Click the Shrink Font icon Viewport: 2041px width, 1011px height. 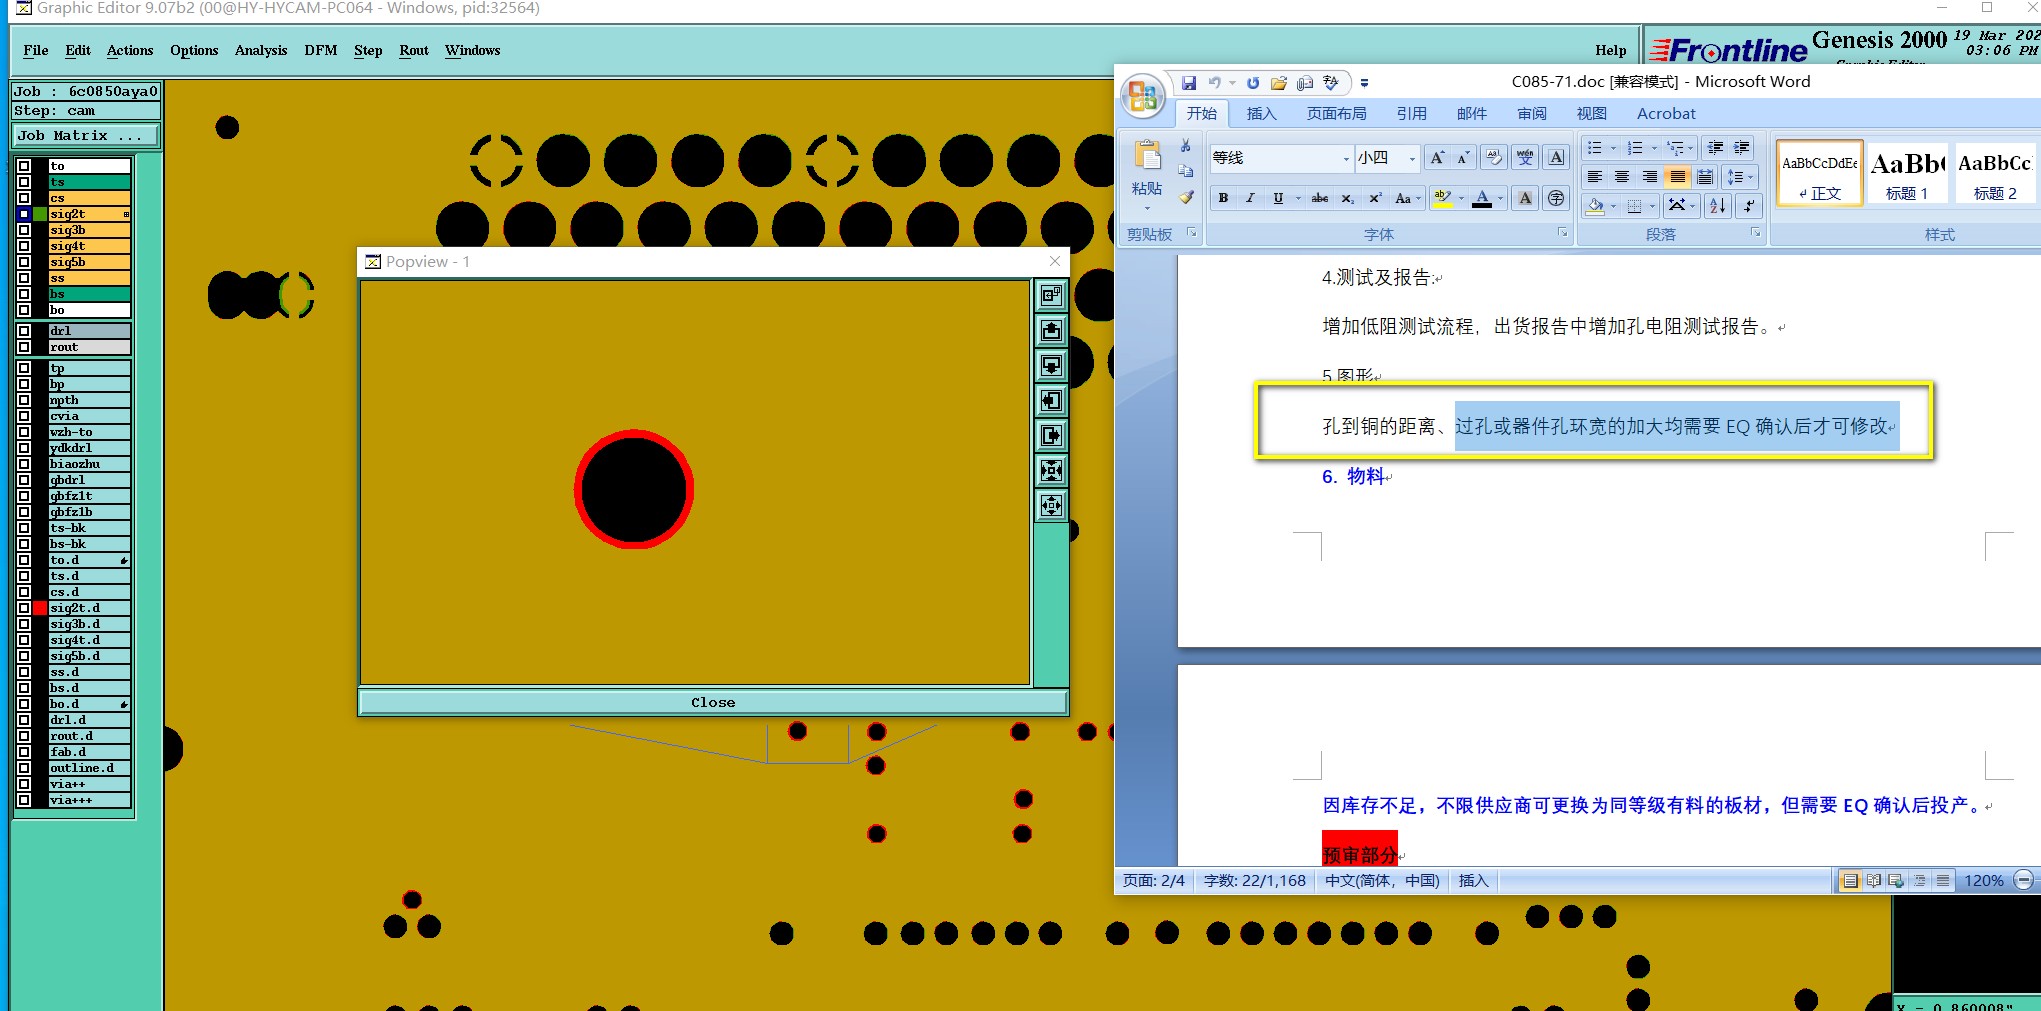pos(1463,157)
